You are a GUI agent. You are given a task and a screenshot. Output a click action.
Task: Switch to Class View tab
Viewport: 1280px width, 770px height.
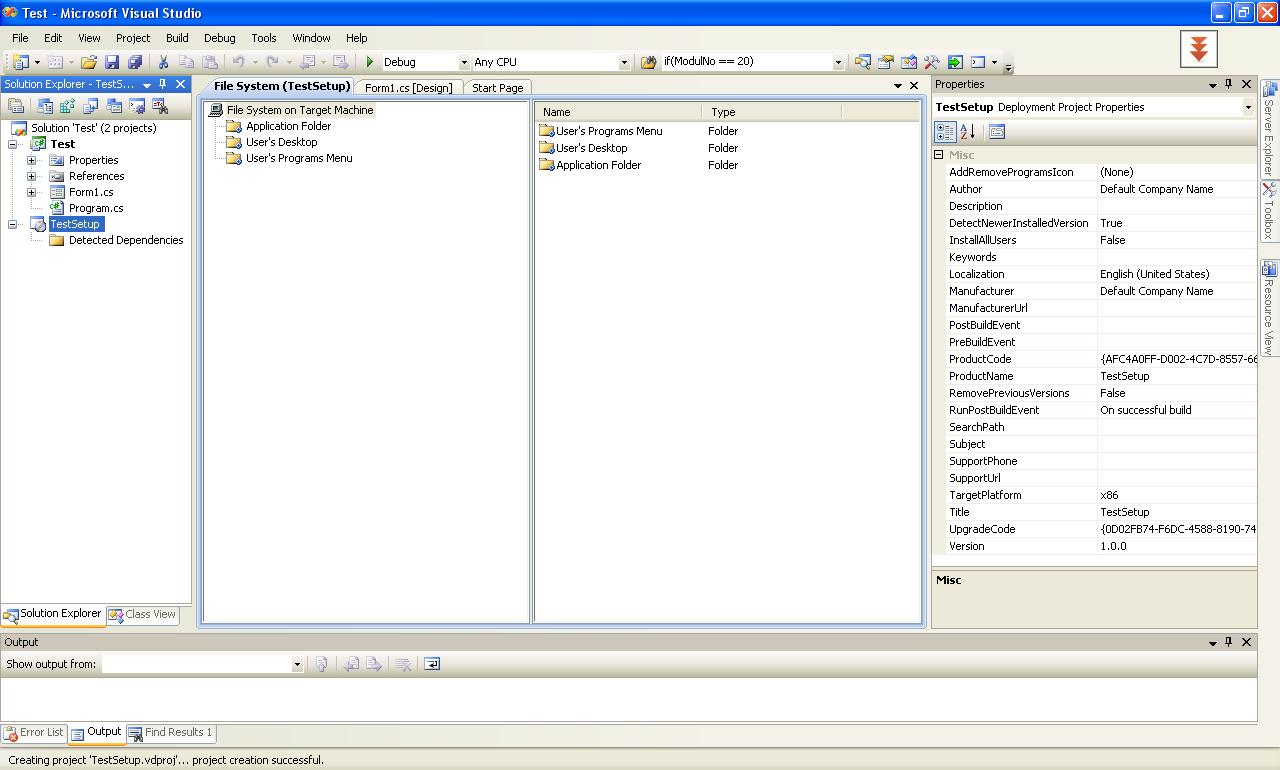[x=142, y=615]
